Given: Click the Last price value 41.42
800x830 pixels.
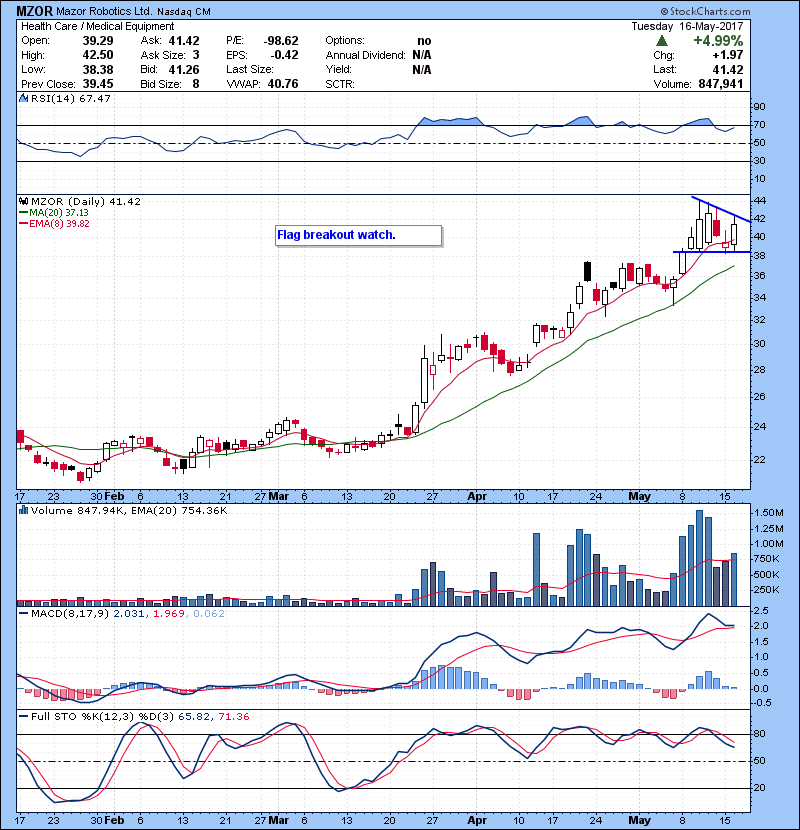Looking at the screenshot, I should click(x=727, y=69).
